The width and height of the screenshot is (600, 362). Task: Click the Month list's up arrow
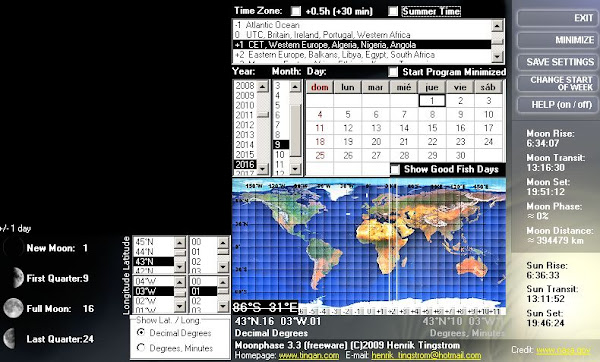[295, 86]
